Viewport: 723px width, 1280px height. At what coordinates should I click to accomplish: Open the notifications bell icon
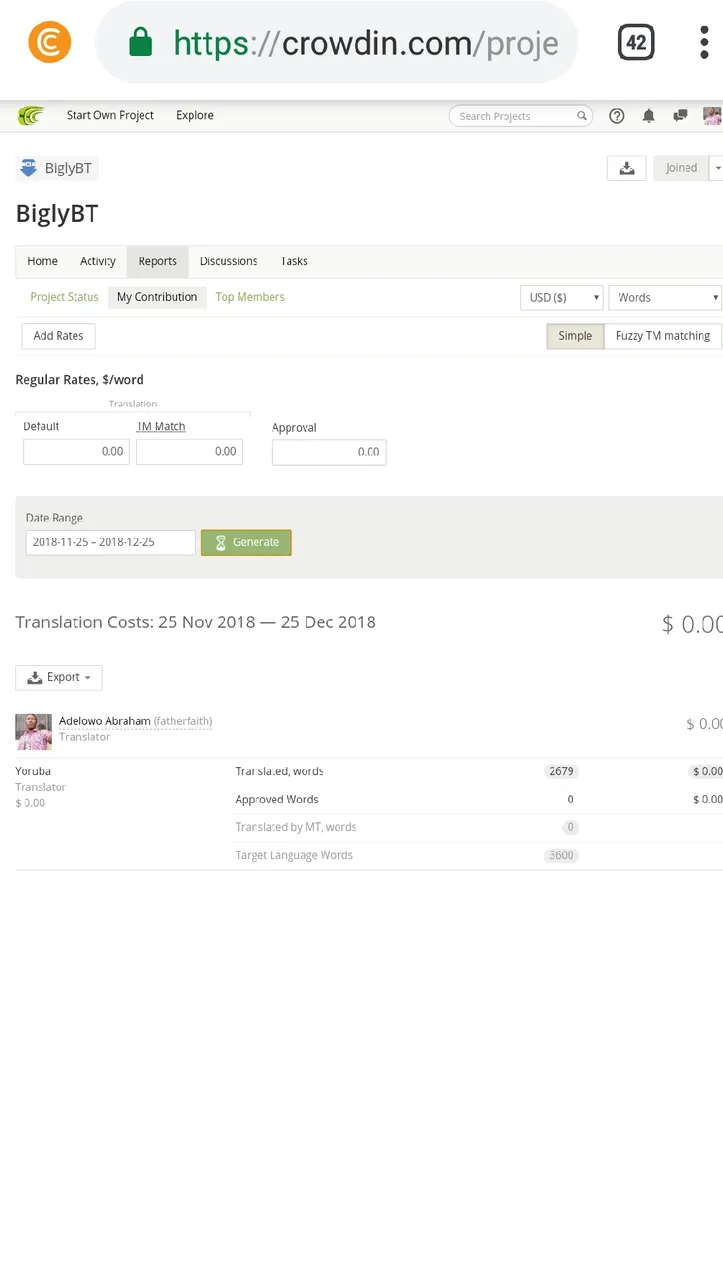click(x=648, y=116)
